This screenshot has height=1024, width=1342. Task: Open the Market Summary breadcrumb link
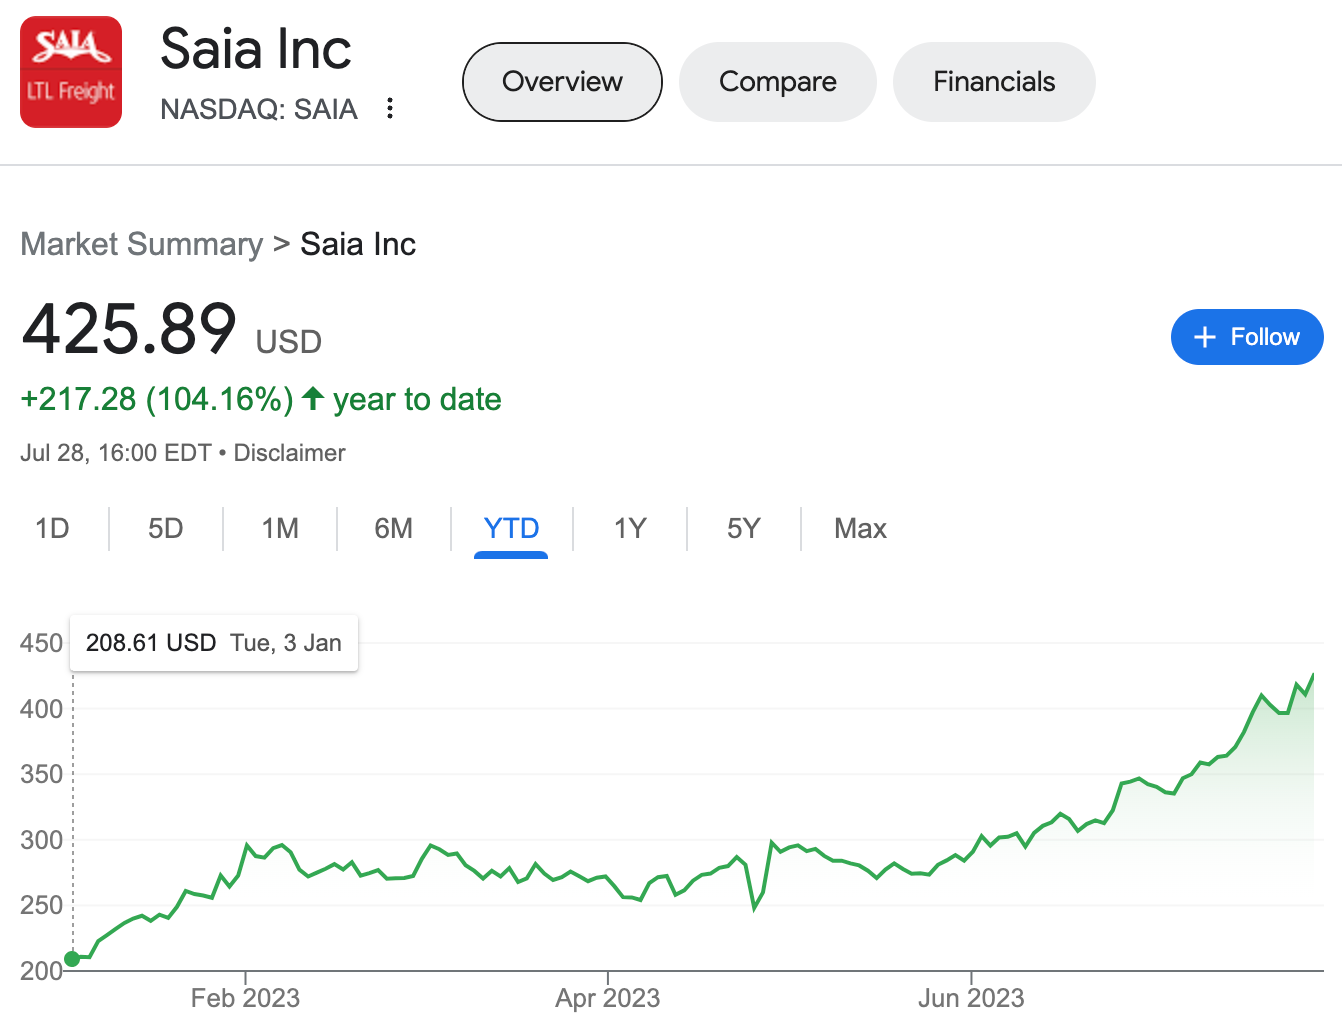(x=141, y=244)
